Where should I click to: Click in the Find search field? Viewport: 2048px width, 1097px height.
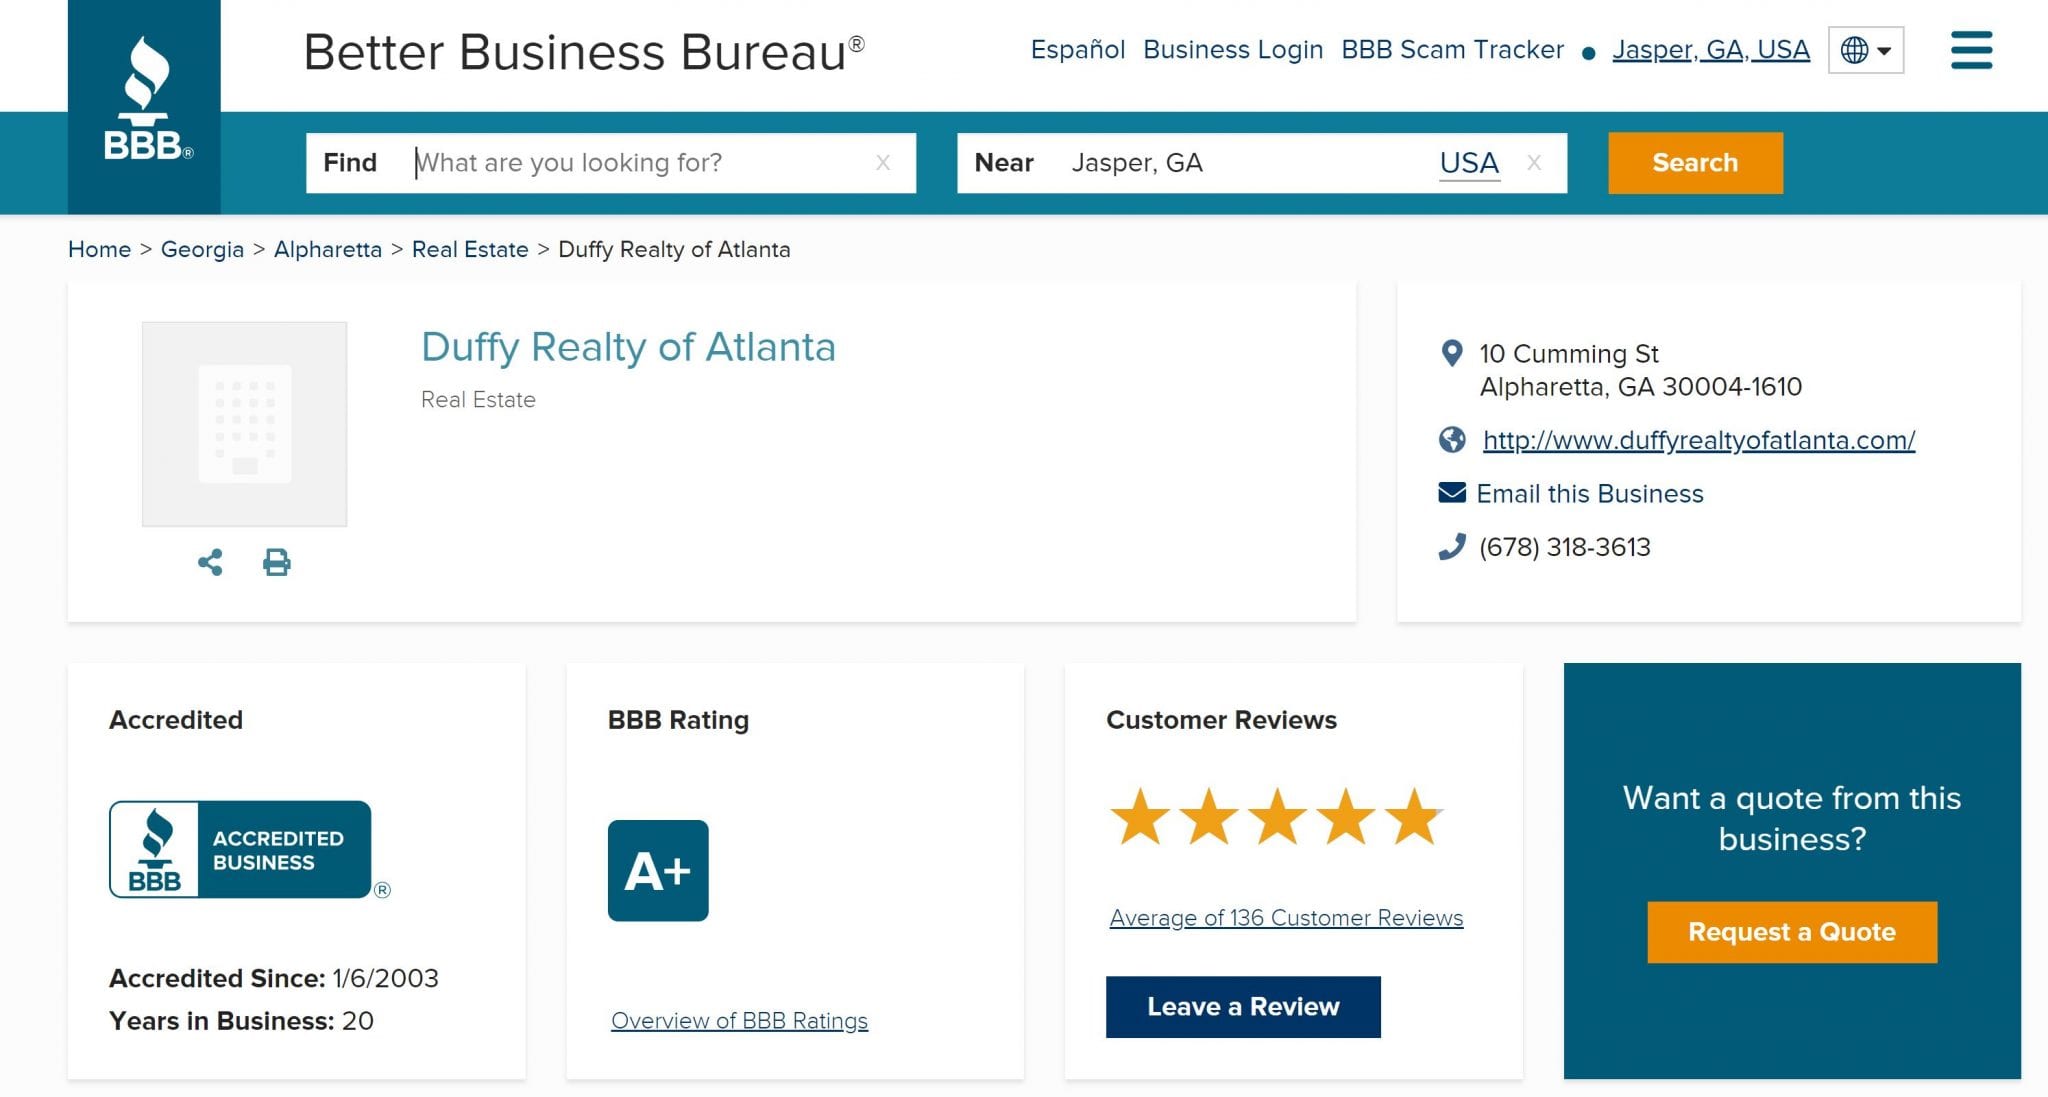640,163
